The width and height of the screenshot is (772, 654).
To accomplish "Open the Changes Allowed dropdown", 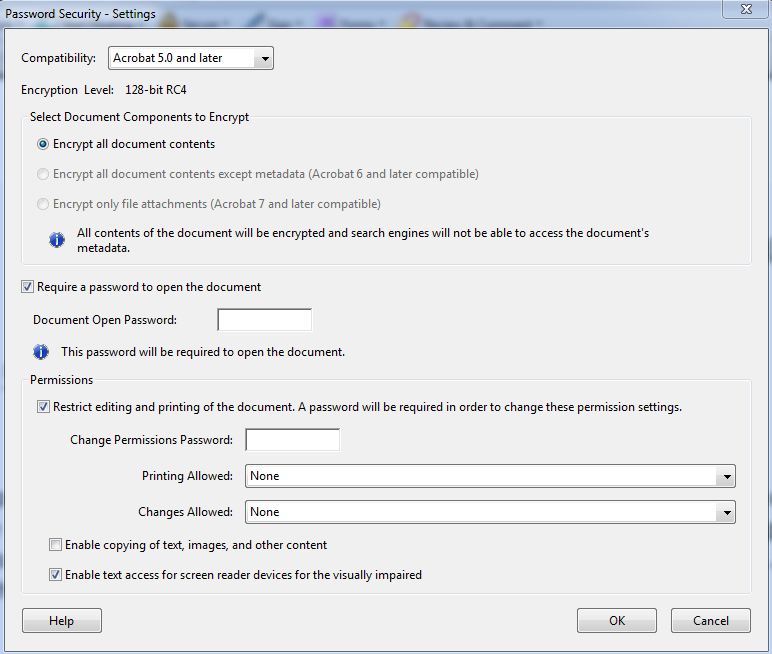I will (x=490, y=512).
